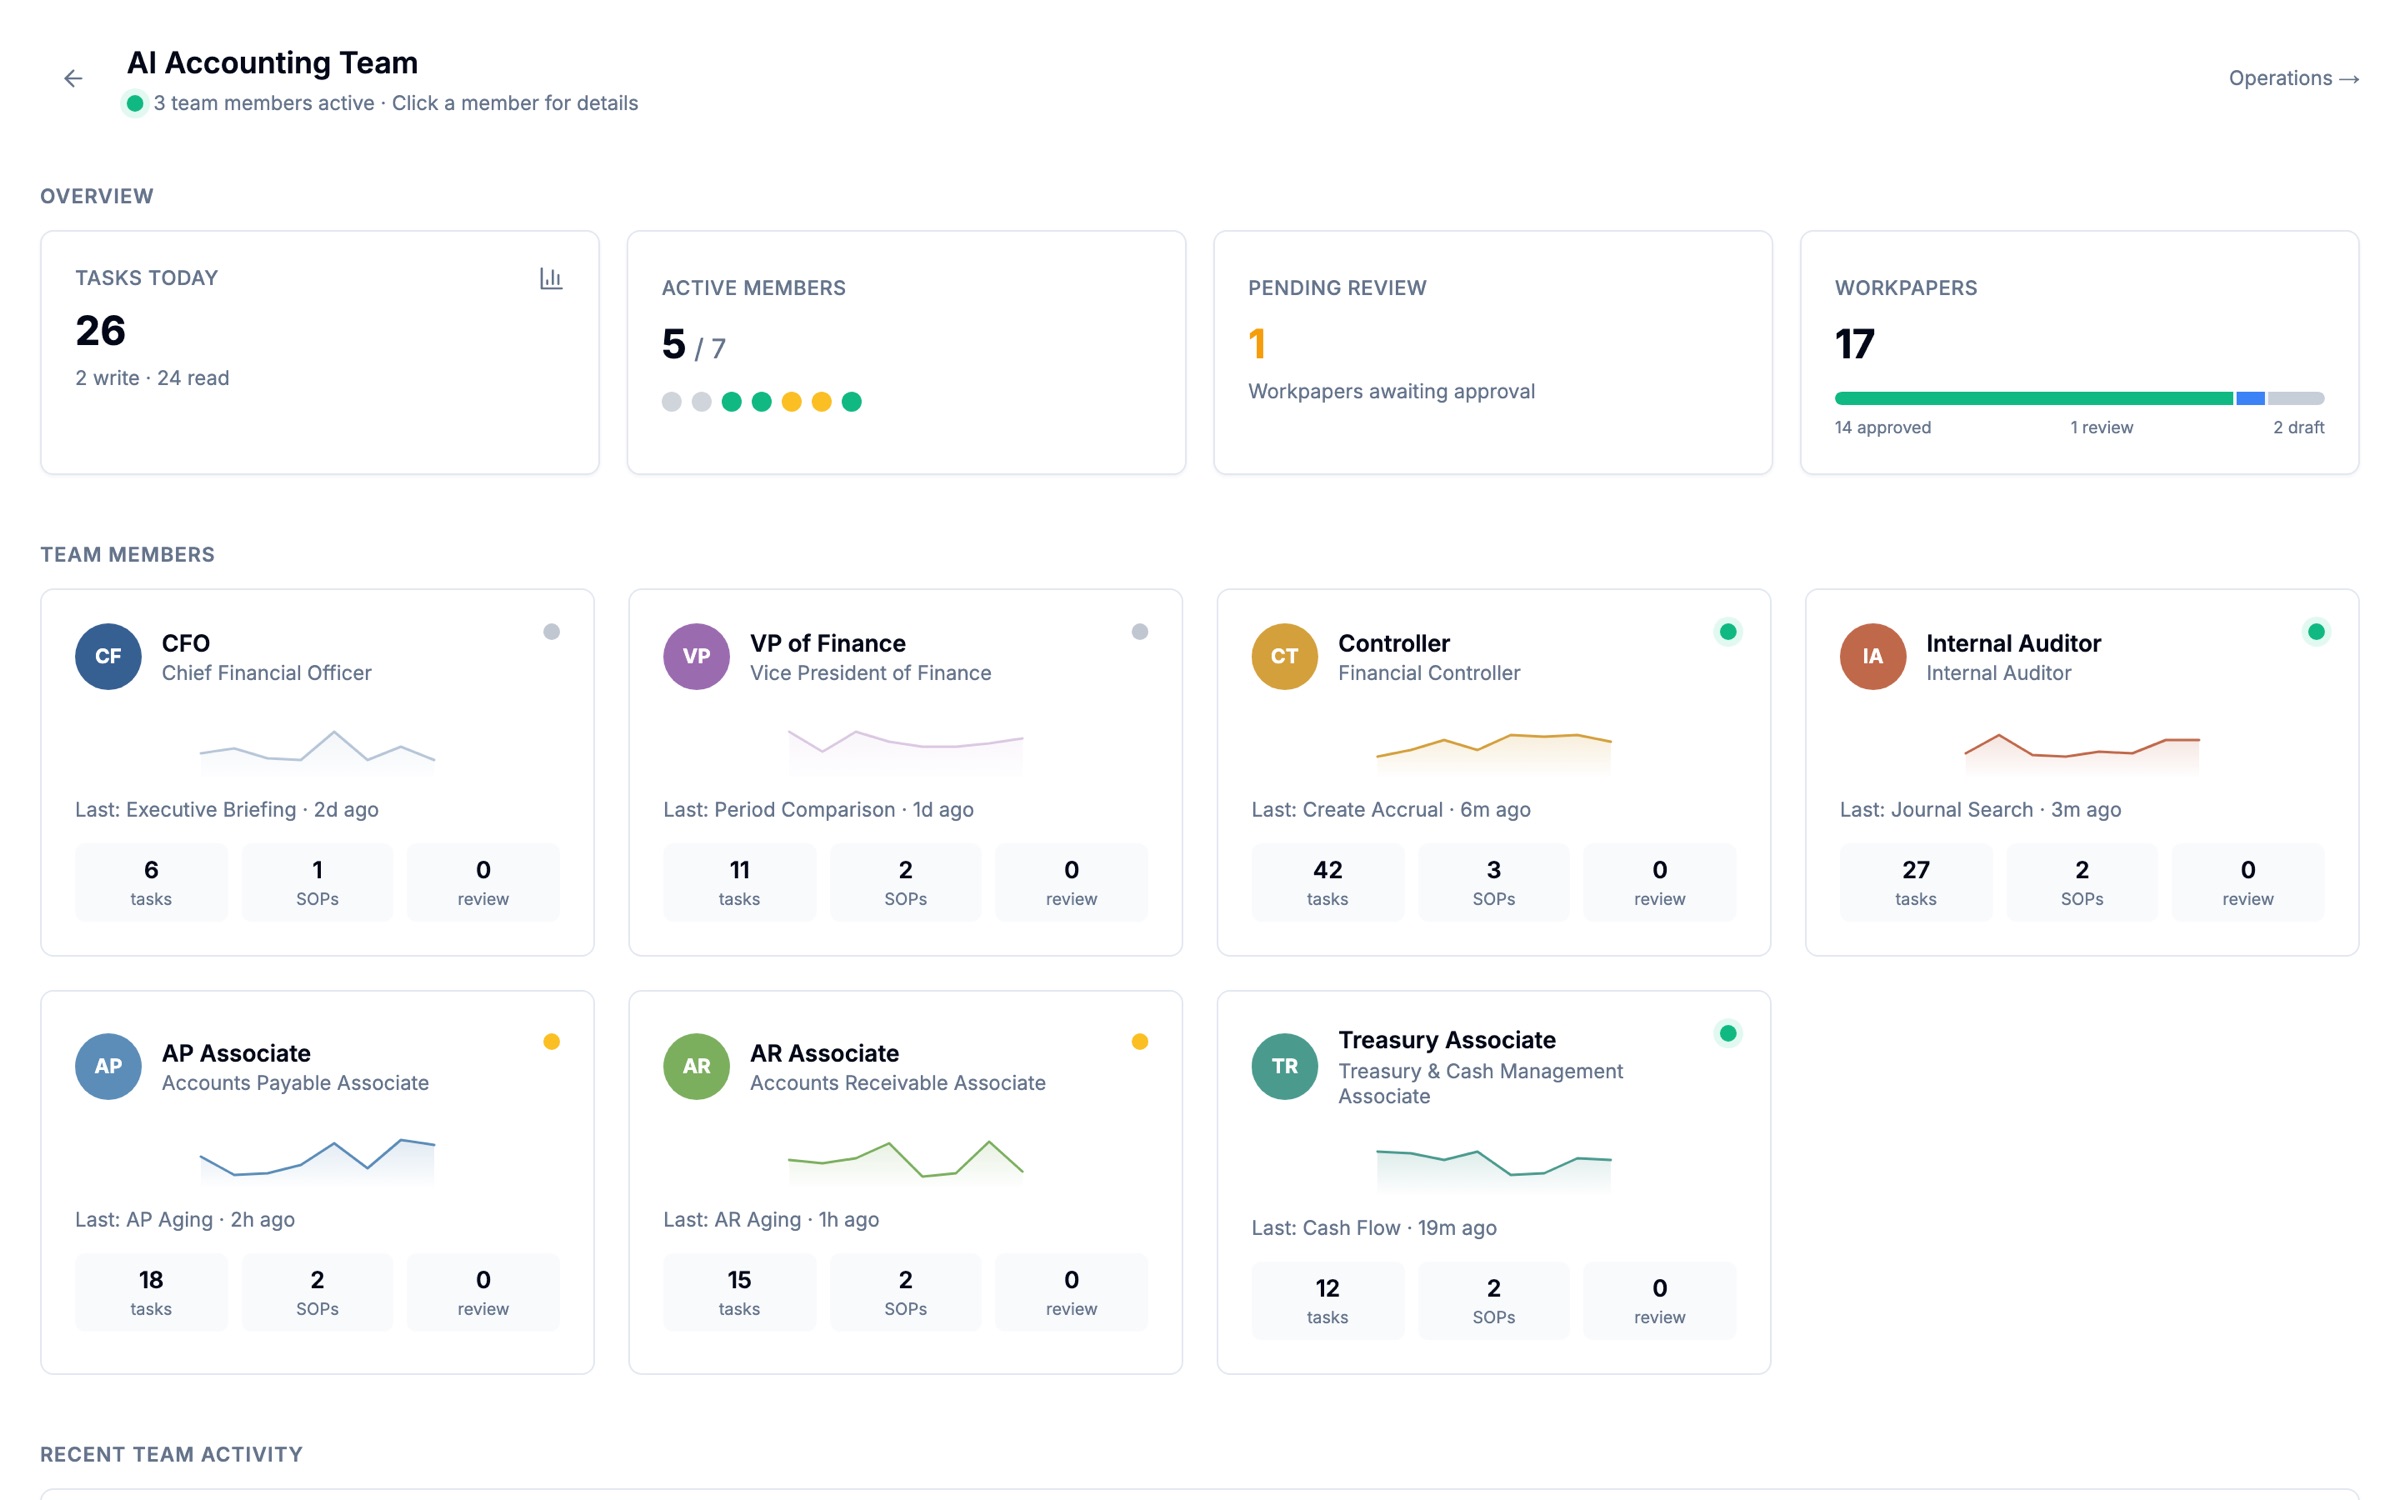Open the Pending Review overview card

coord(1492,352)
